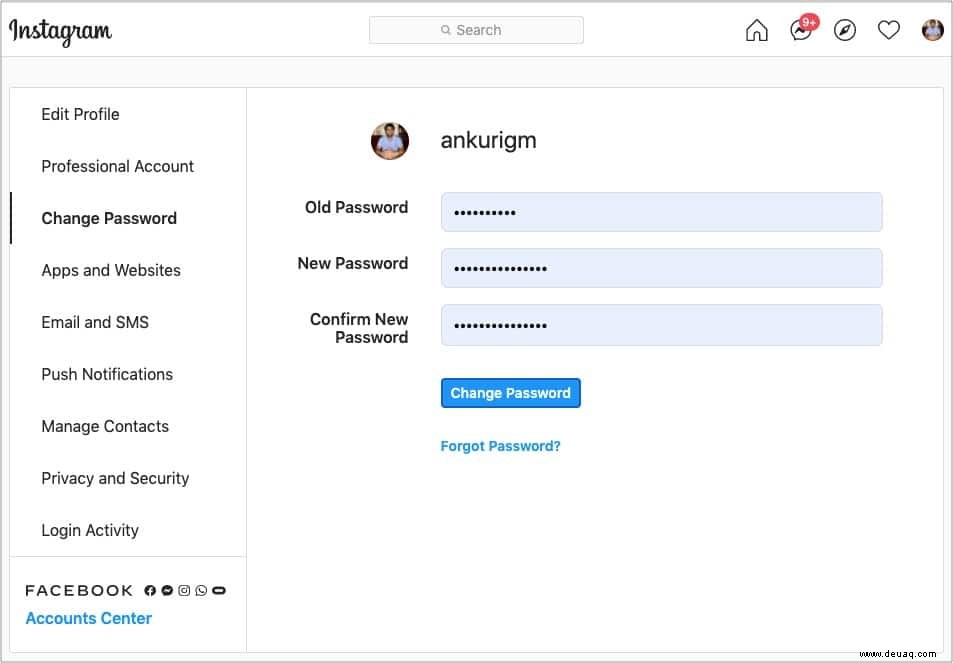Click the Old Password label
The height and width of the screenshot is (663, 953).
(x=356, y=207)
